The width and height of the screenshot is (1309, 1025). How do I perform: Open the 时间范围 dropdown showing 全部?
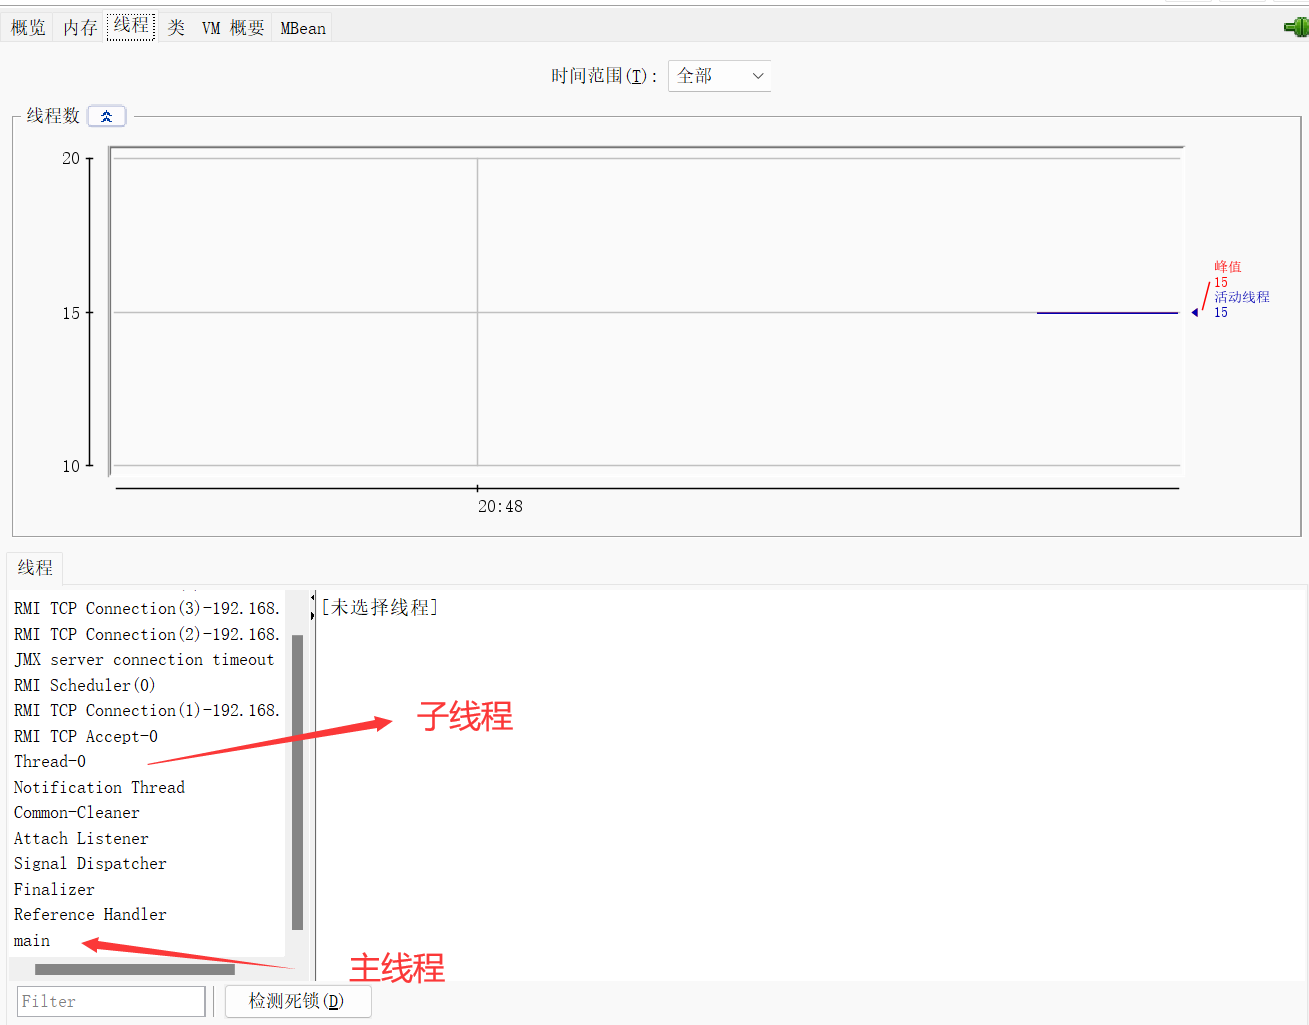coord(719,76)
